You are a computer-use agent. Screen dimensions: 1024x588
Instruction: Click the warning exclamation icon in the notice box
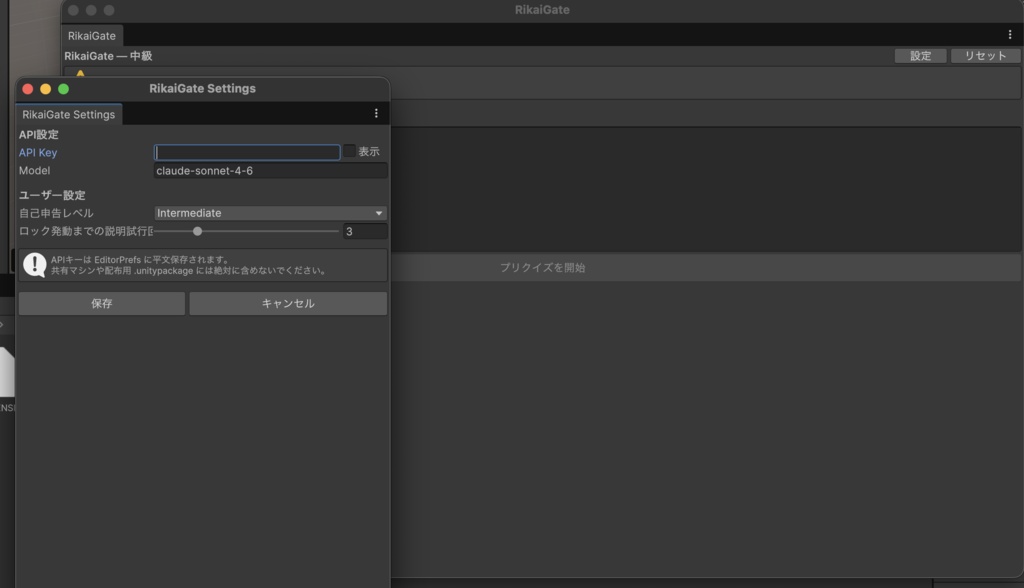coord(34,265)
